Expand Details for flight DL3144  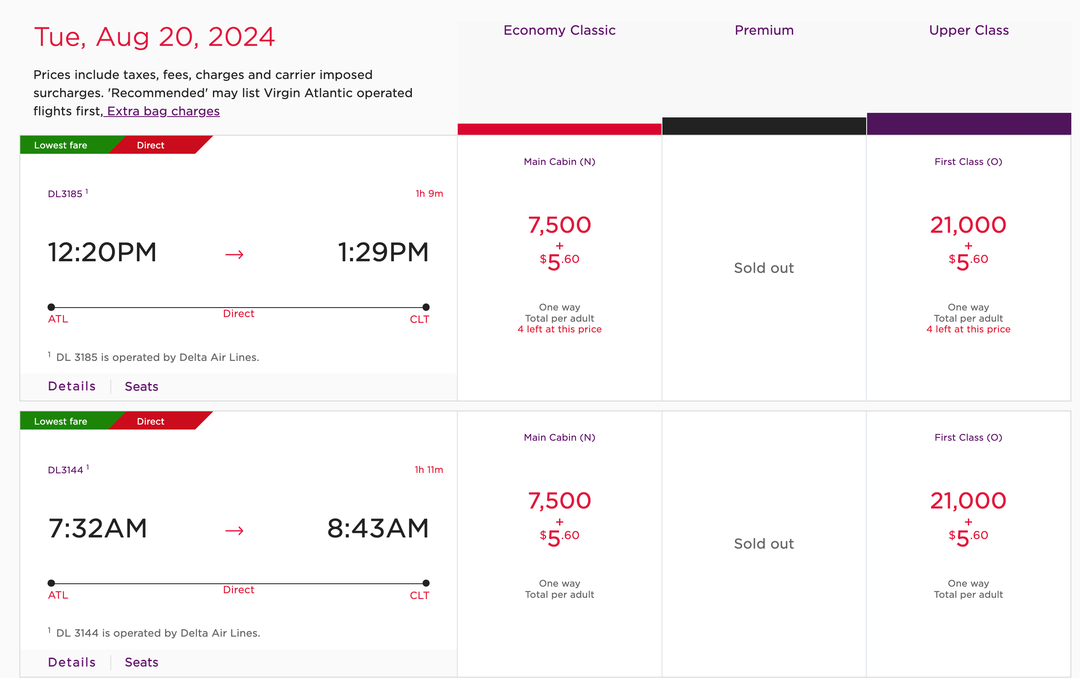click(71, 662)
